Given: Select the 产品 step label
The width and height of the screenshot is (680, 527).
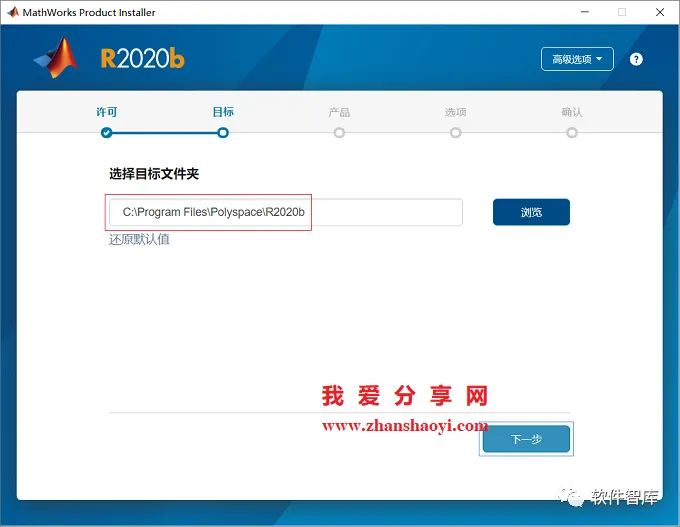Looking at the screenshot, I should click(339, 112).
